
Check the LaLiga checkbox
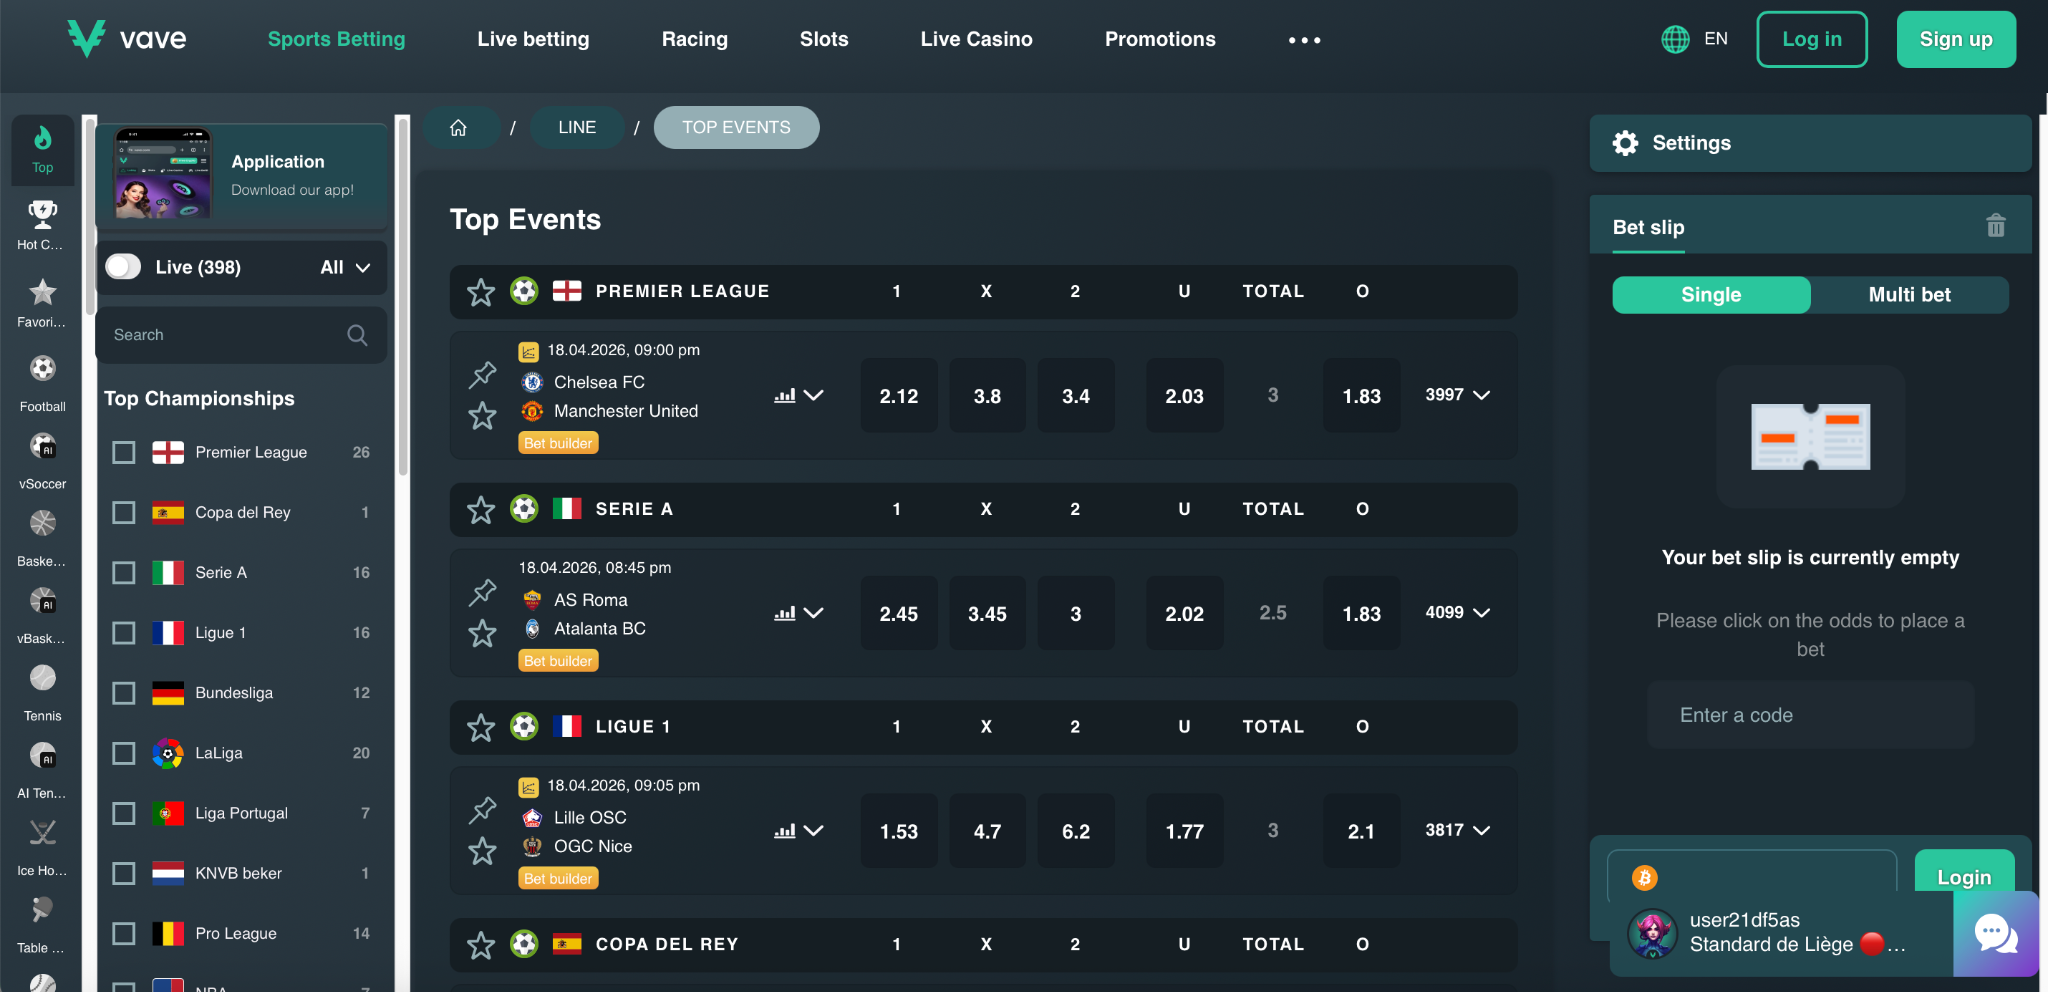click(124, 753)
